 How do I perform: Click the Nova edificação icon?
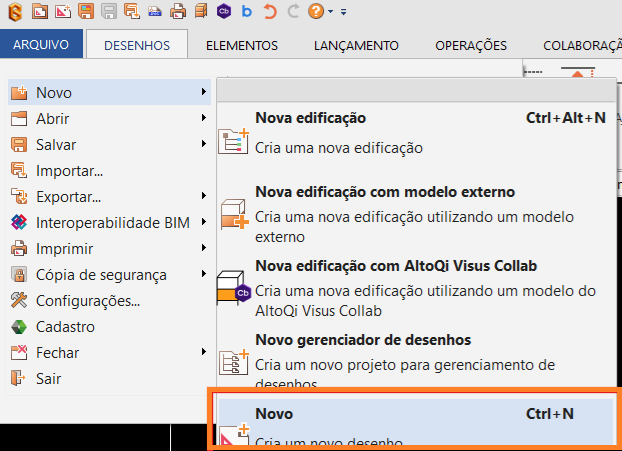point(233,139)
